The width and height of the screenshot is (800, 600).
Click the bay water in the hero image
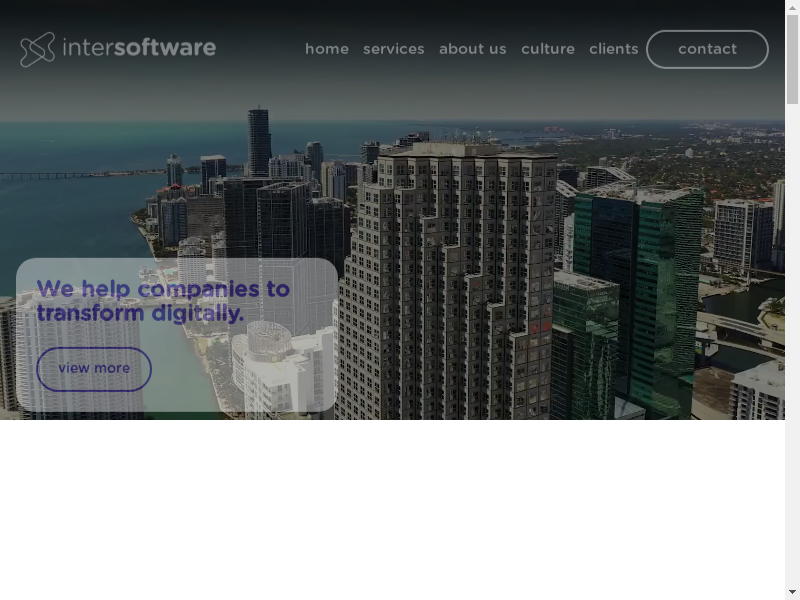click(x=60, y=210)
